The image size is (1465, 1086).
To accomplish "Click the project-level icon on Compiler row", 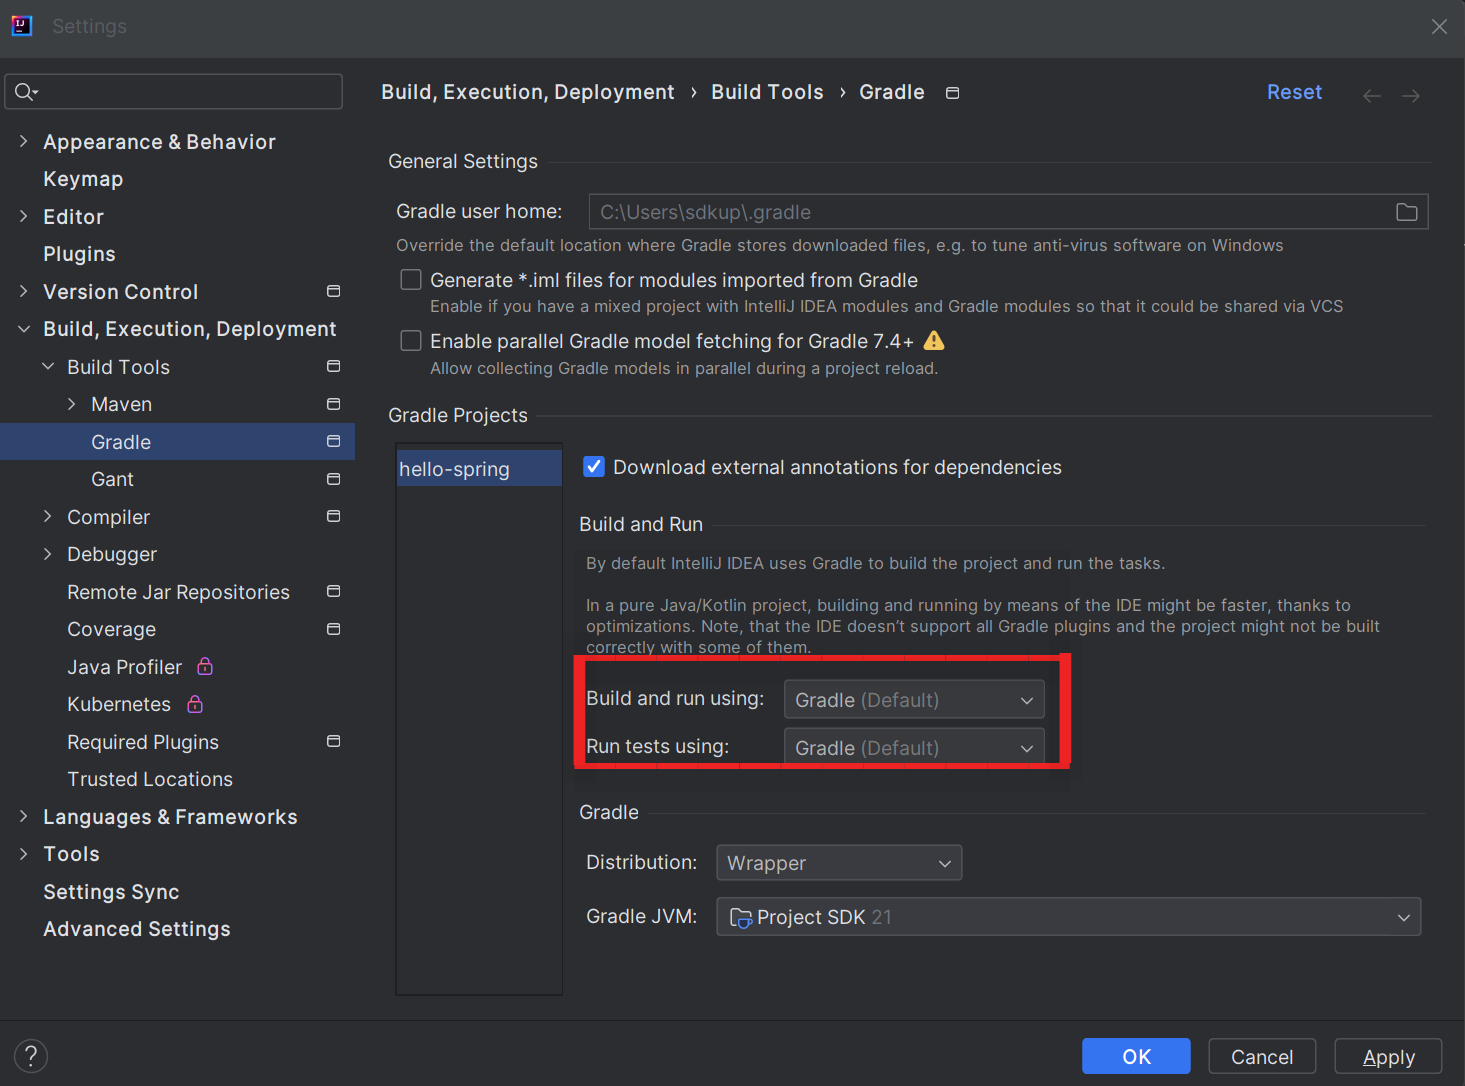I will pos(334,516).
